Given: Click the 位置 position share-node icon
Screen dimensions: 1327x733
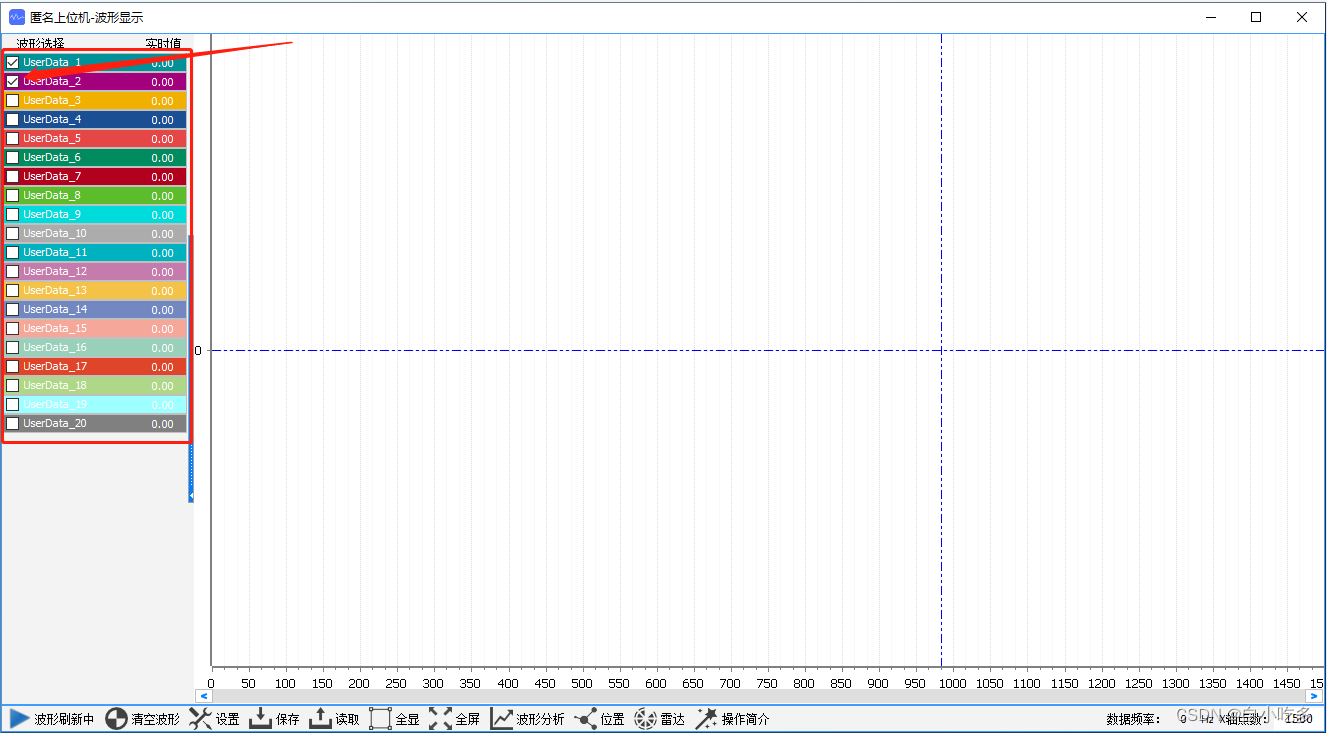Looking at the screenshot, I should click(586, 718).
